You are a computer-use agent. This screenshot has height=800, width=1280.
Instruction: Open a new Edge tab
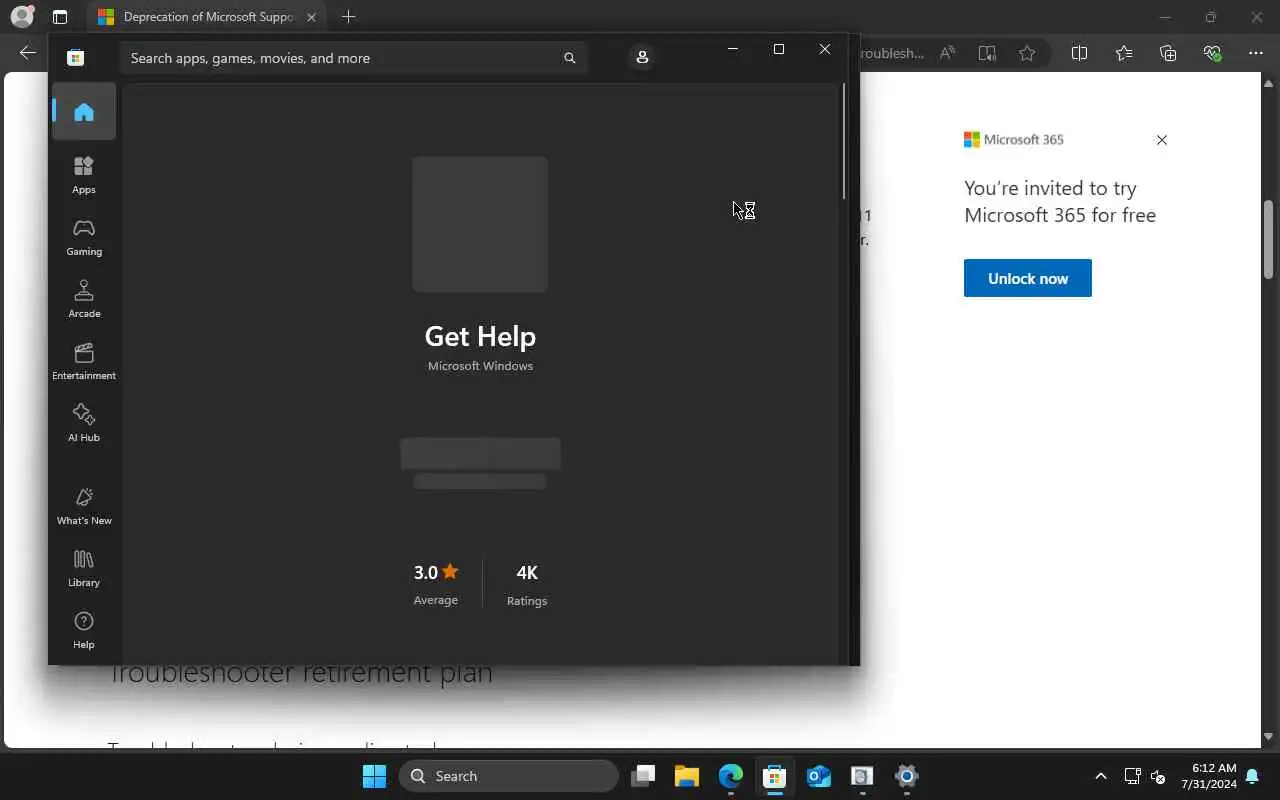pos(348,17)
